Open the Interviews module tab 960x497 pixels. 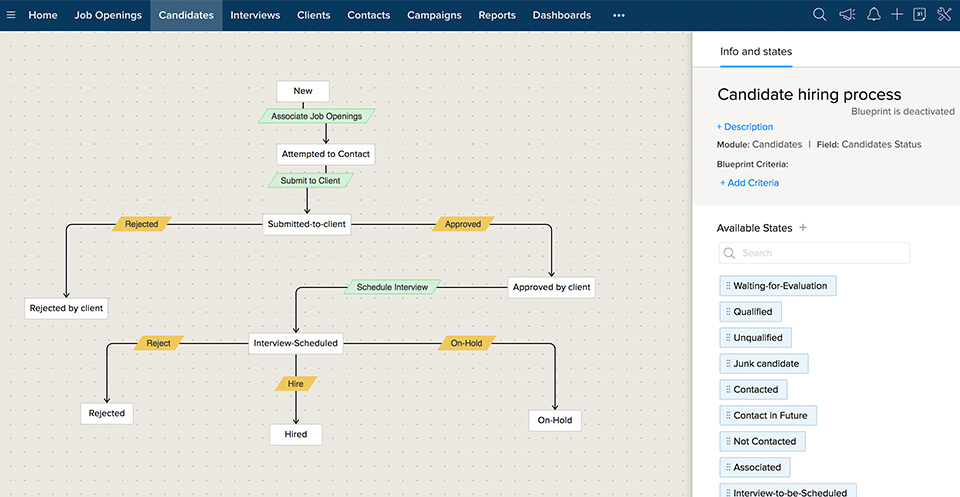pyautogui.click(x=255, y=15)
